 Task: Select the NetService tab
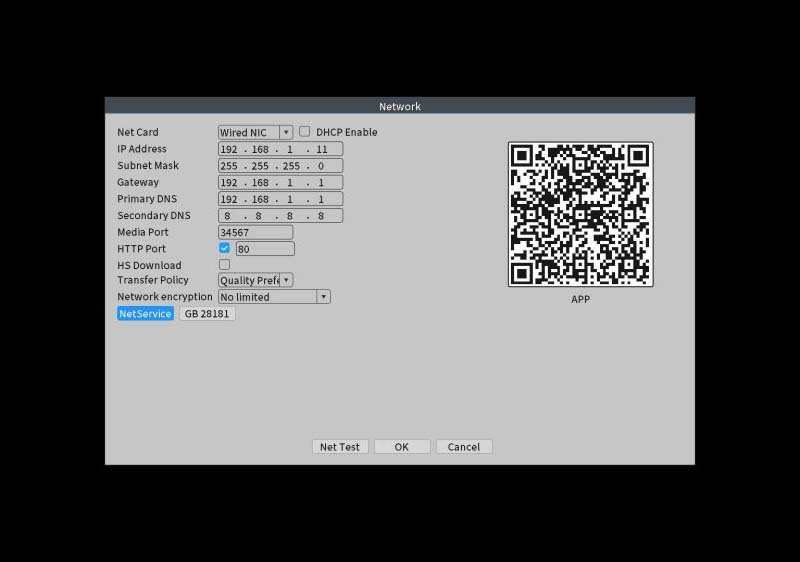click(145, 314)
